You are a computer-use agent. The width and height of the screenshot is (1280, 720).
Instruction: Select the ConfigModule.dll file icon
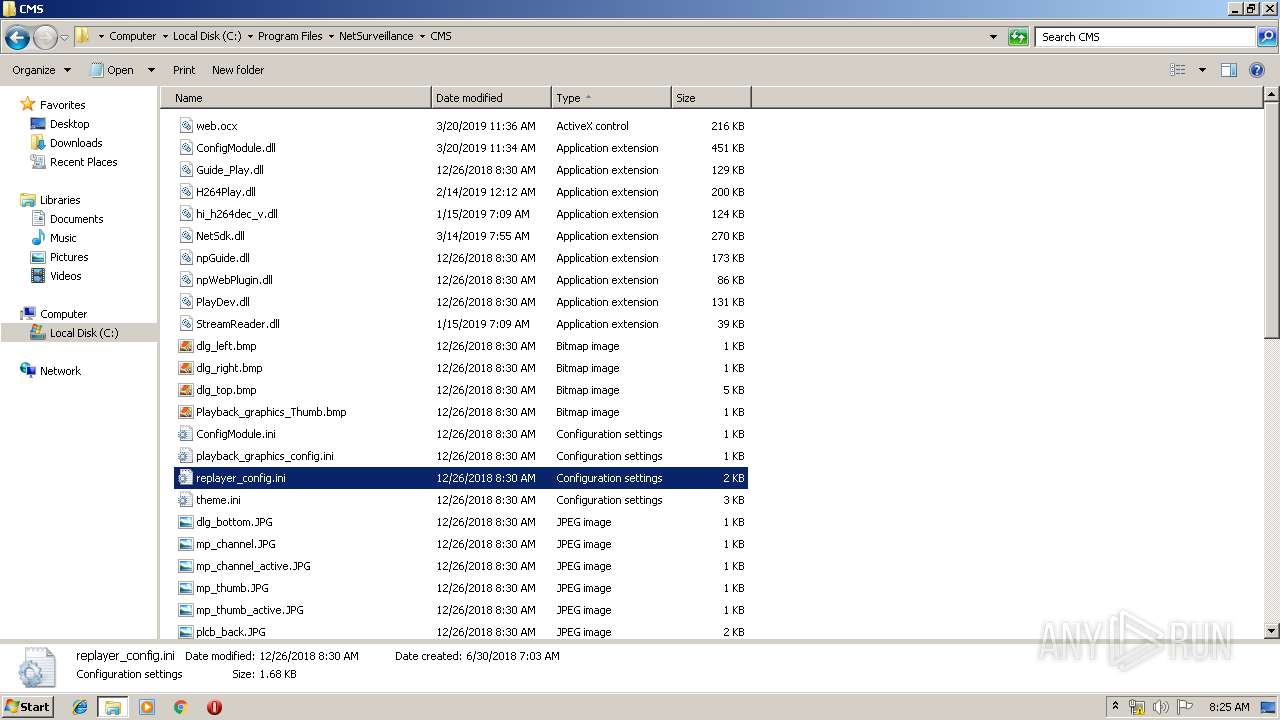coord(186,148)
